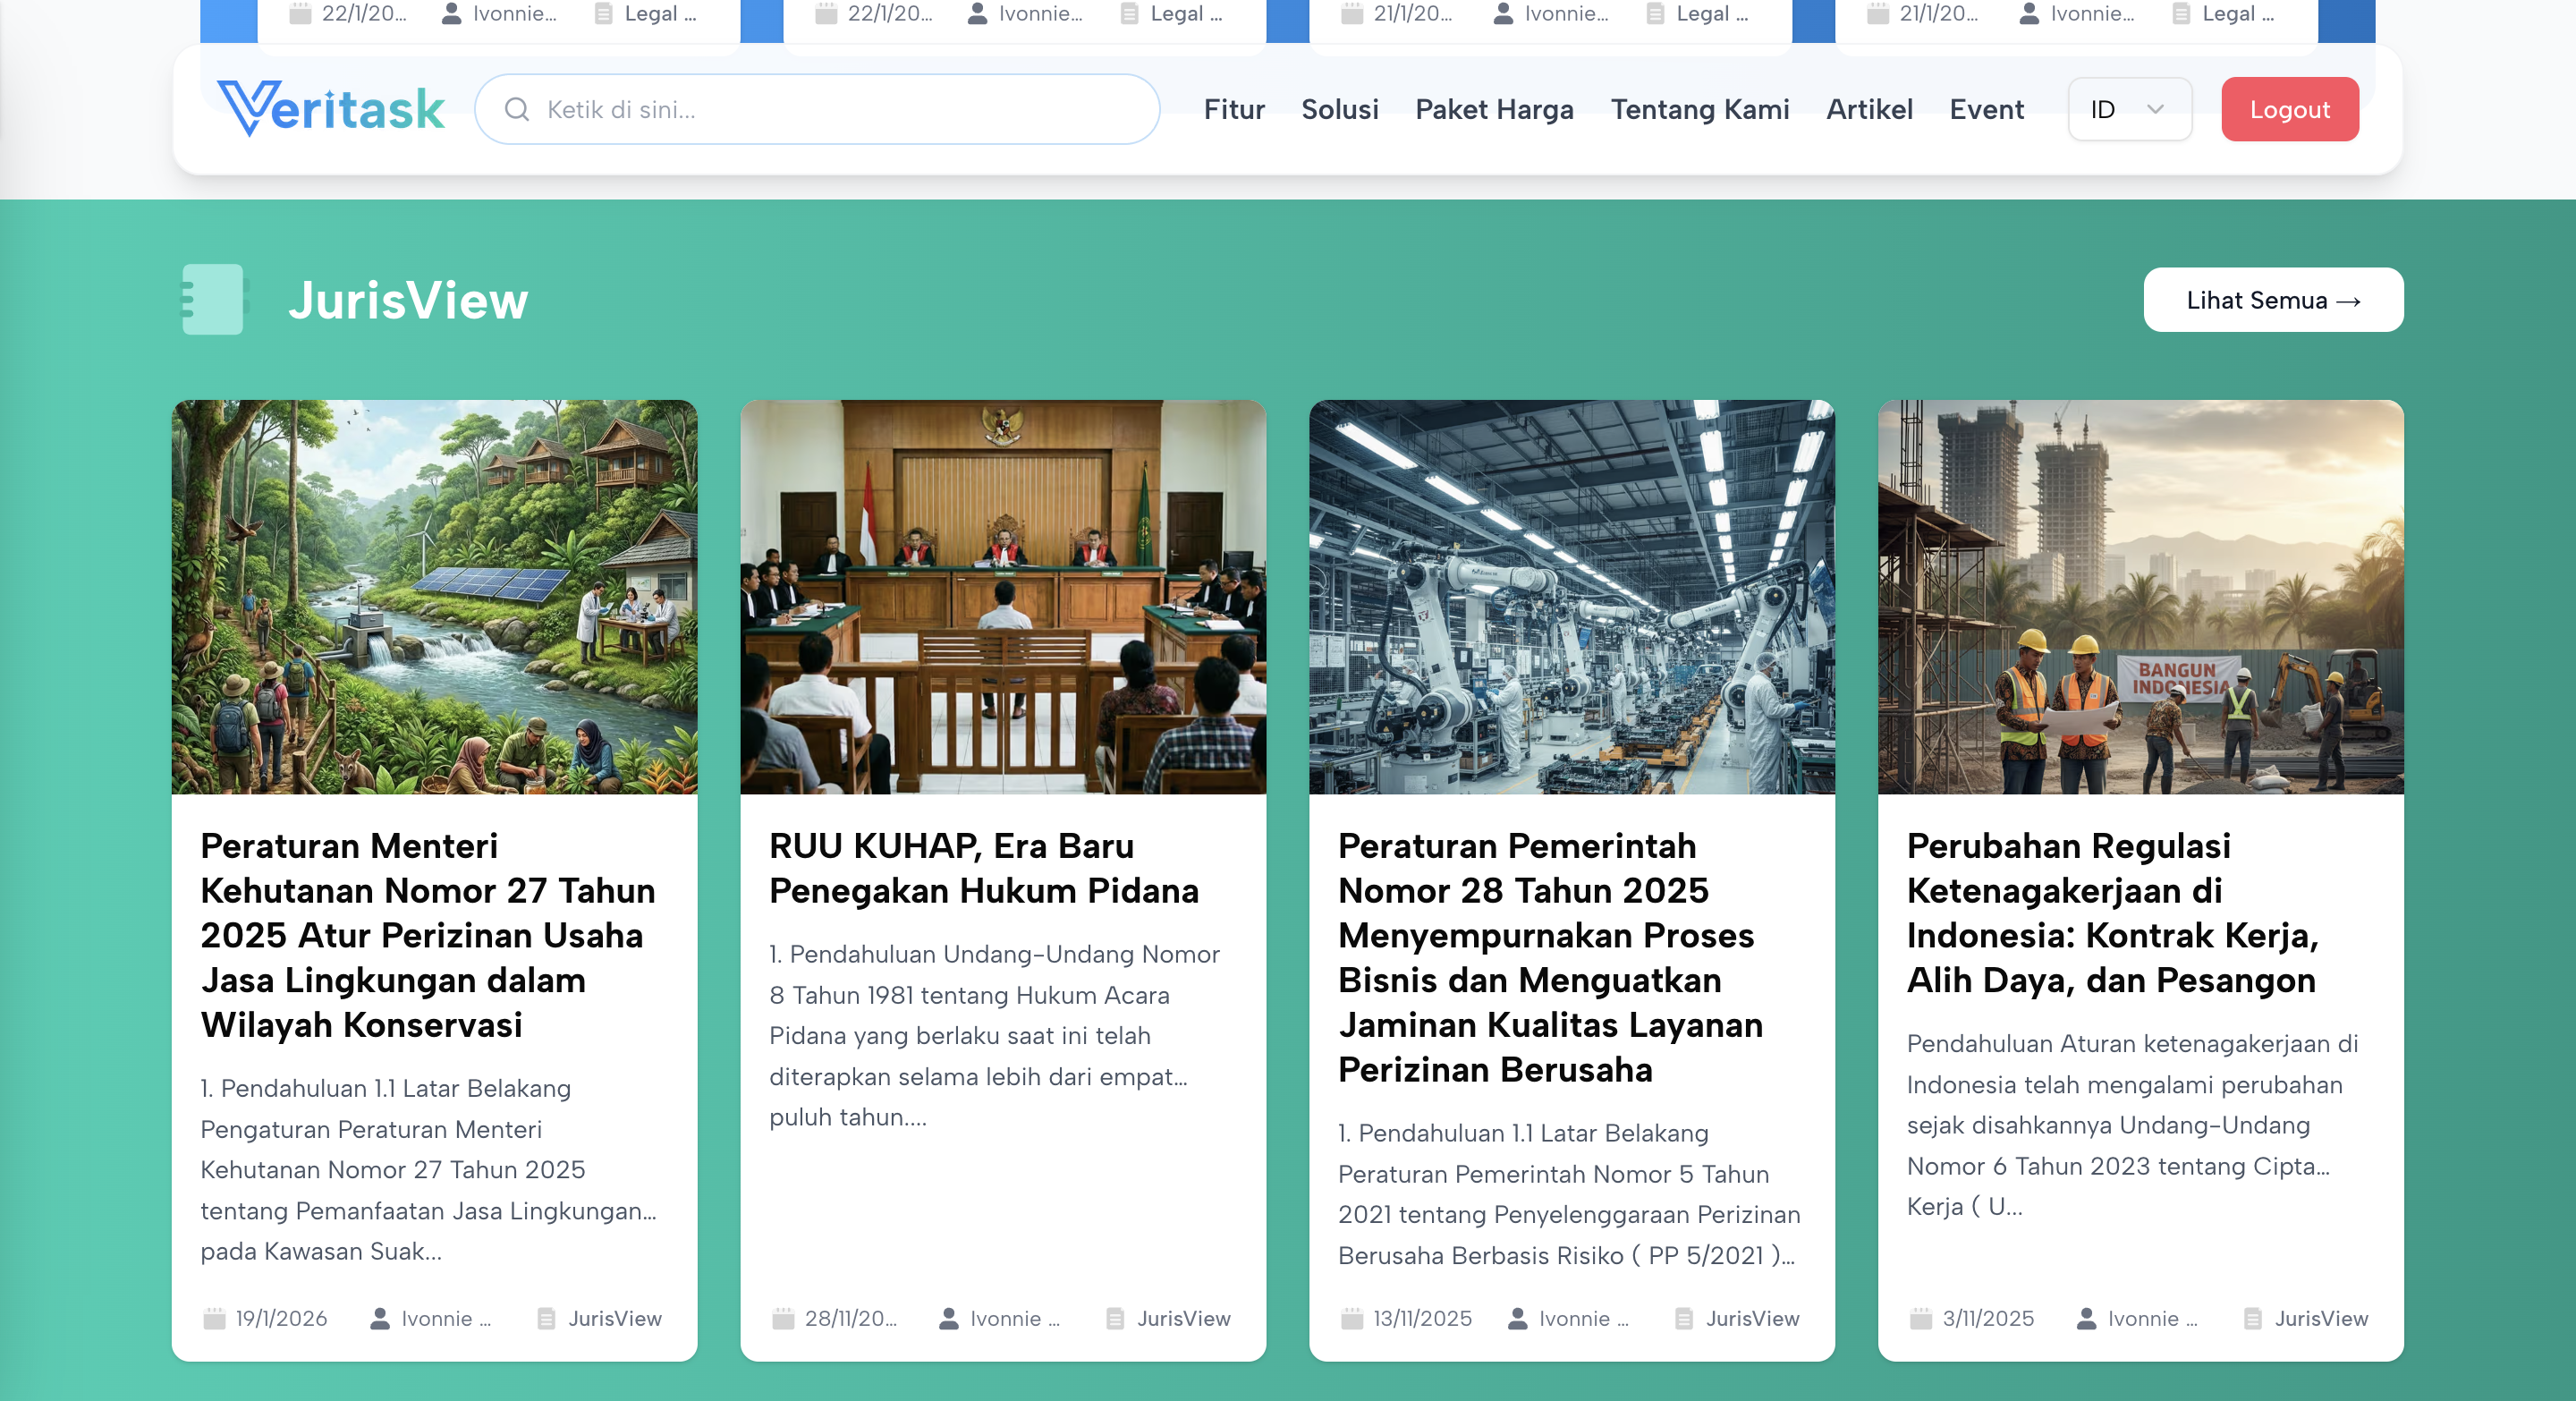Click the category document icon on first JurisView card
The image size is (2576, 1401).
point(546,1318)
